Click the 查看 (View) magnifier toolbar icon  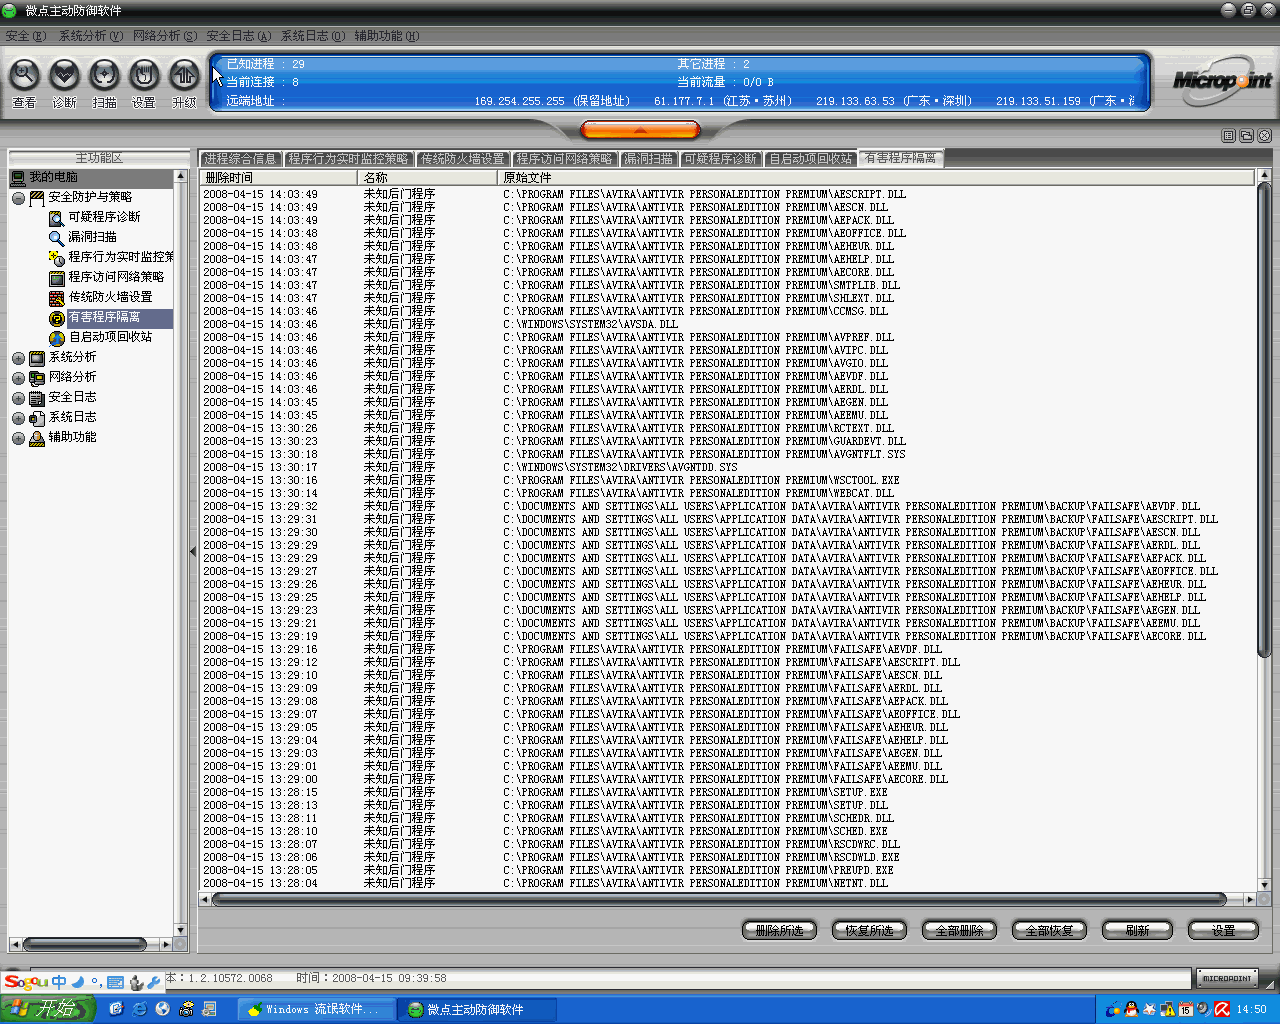point(24,75)
